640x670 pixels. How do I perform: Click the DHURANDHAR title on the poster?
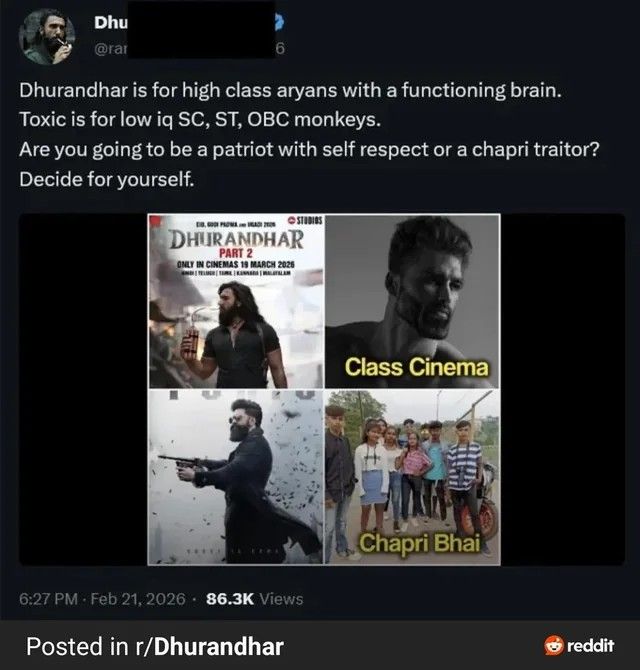pyautogui.click(x=236, y=239)
